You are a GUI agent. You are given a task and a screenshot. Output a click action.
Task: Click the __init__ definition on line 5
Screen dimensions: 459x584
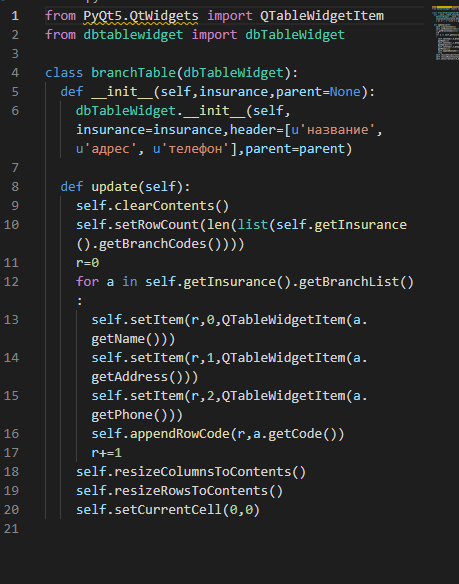tap(122, 92)
